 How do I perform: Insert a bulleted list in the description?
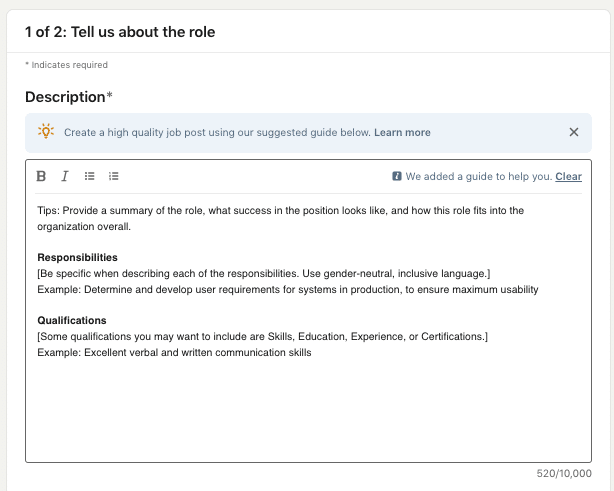point(89,176)
